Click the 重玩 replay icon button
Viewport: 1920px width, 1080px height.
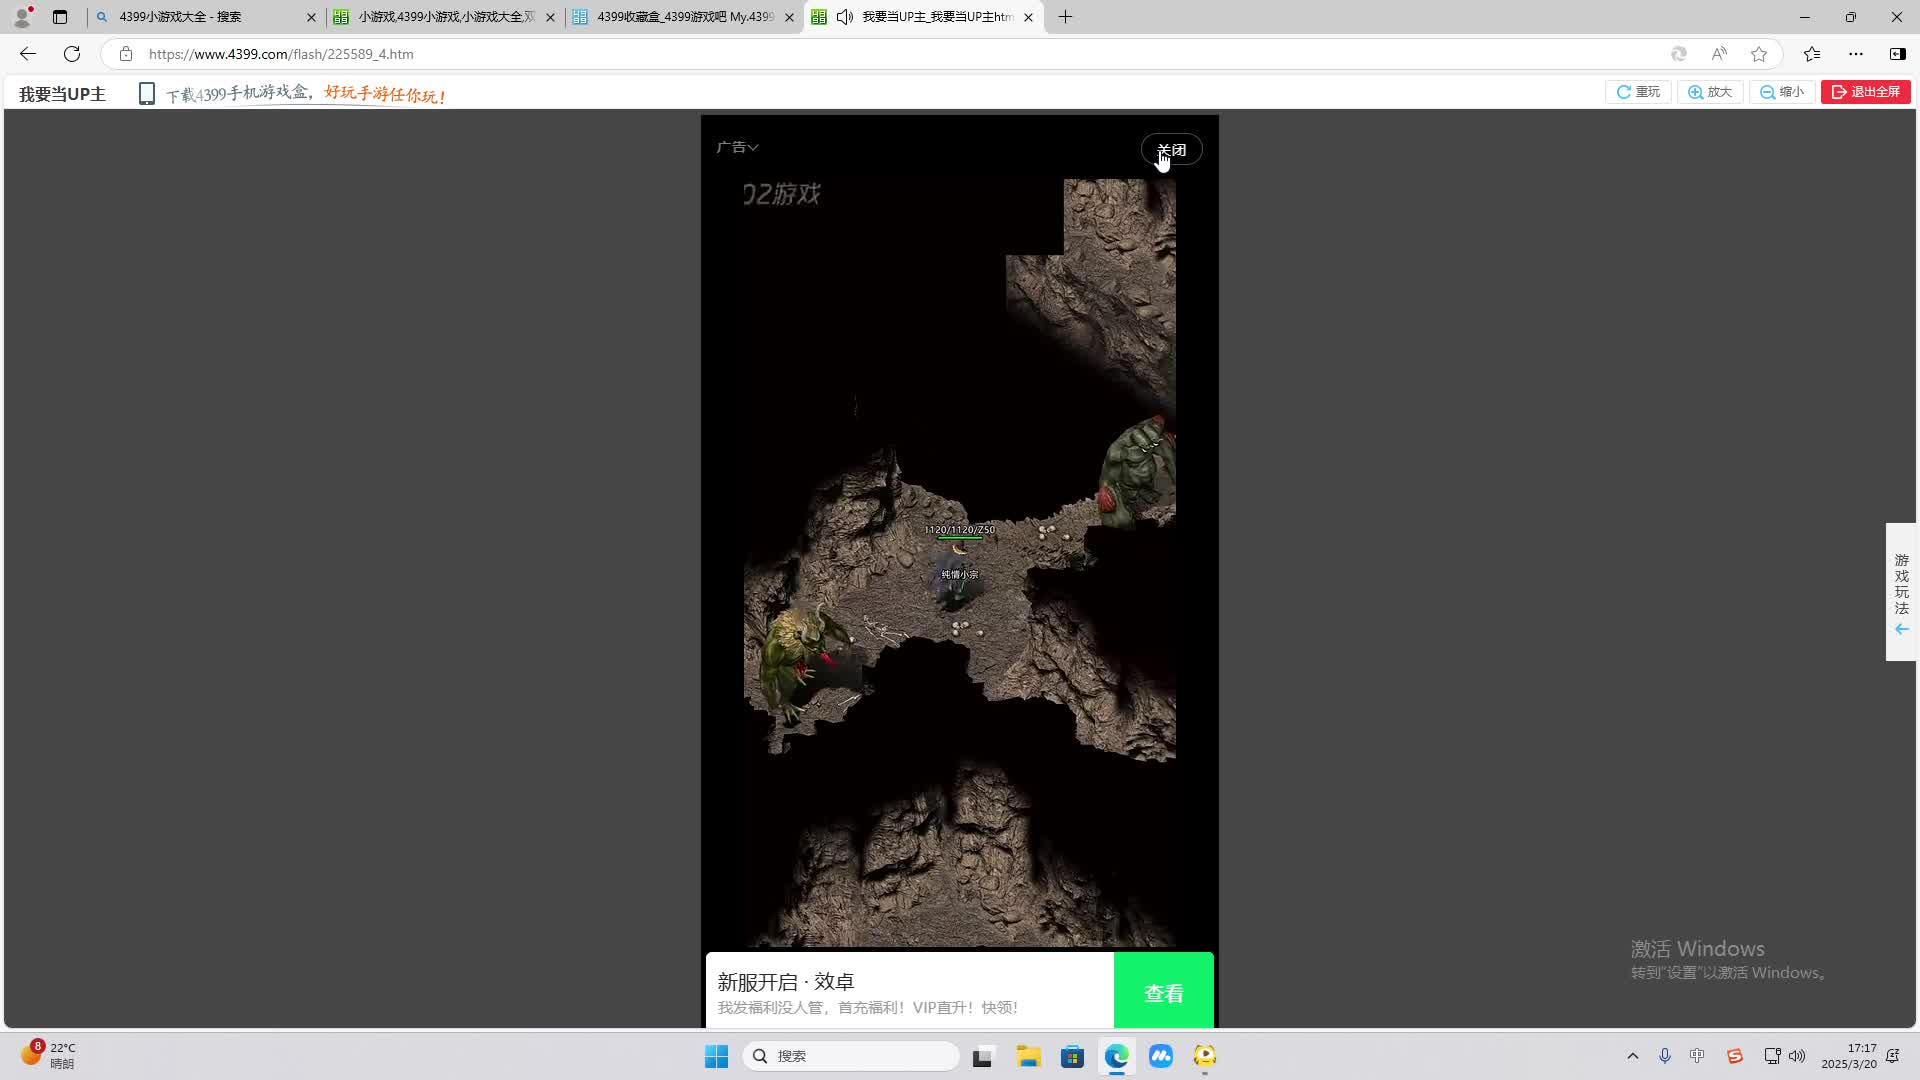click(x=1638, y=92)
